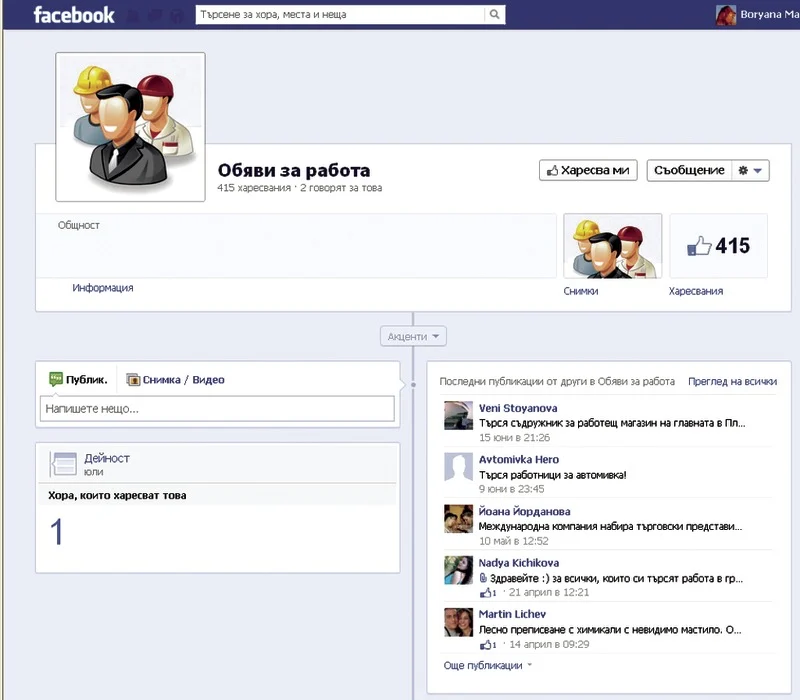Click the 9 юни в 23:45 timestamp

tap(511, 489)
